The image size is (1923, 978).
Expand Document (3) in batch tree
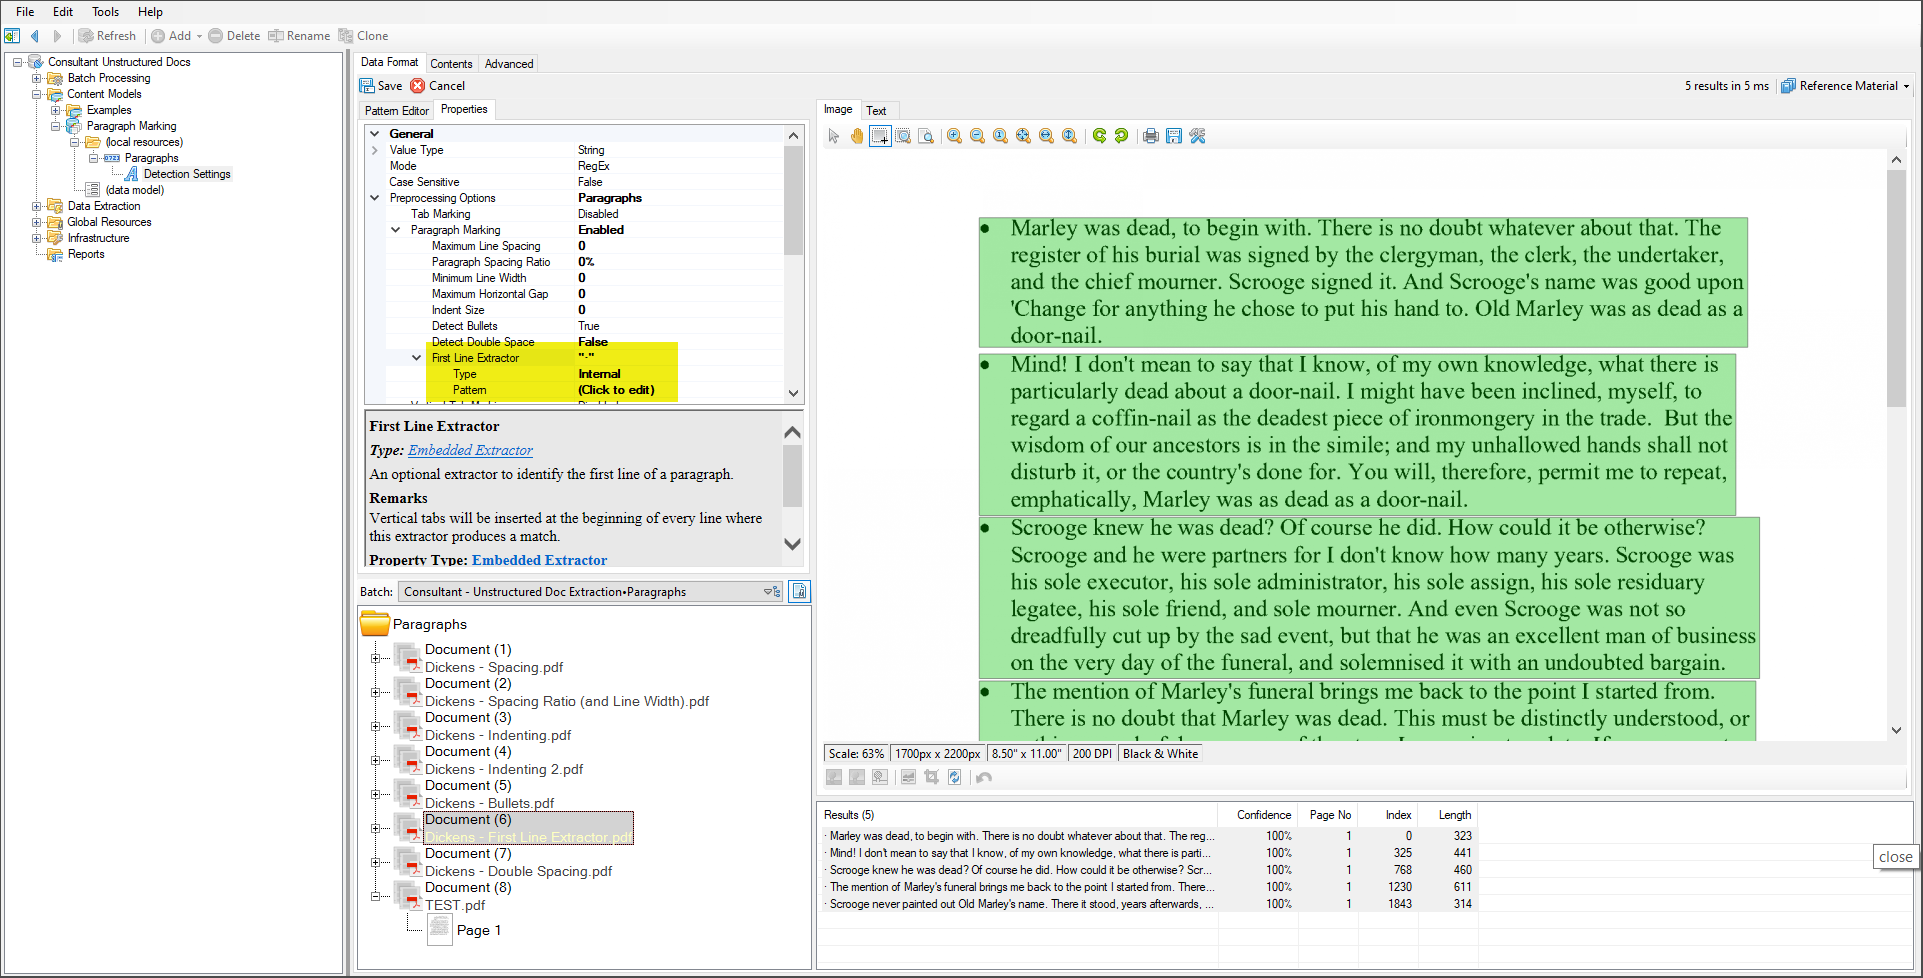pyautogui.click(x=376, y=726)
